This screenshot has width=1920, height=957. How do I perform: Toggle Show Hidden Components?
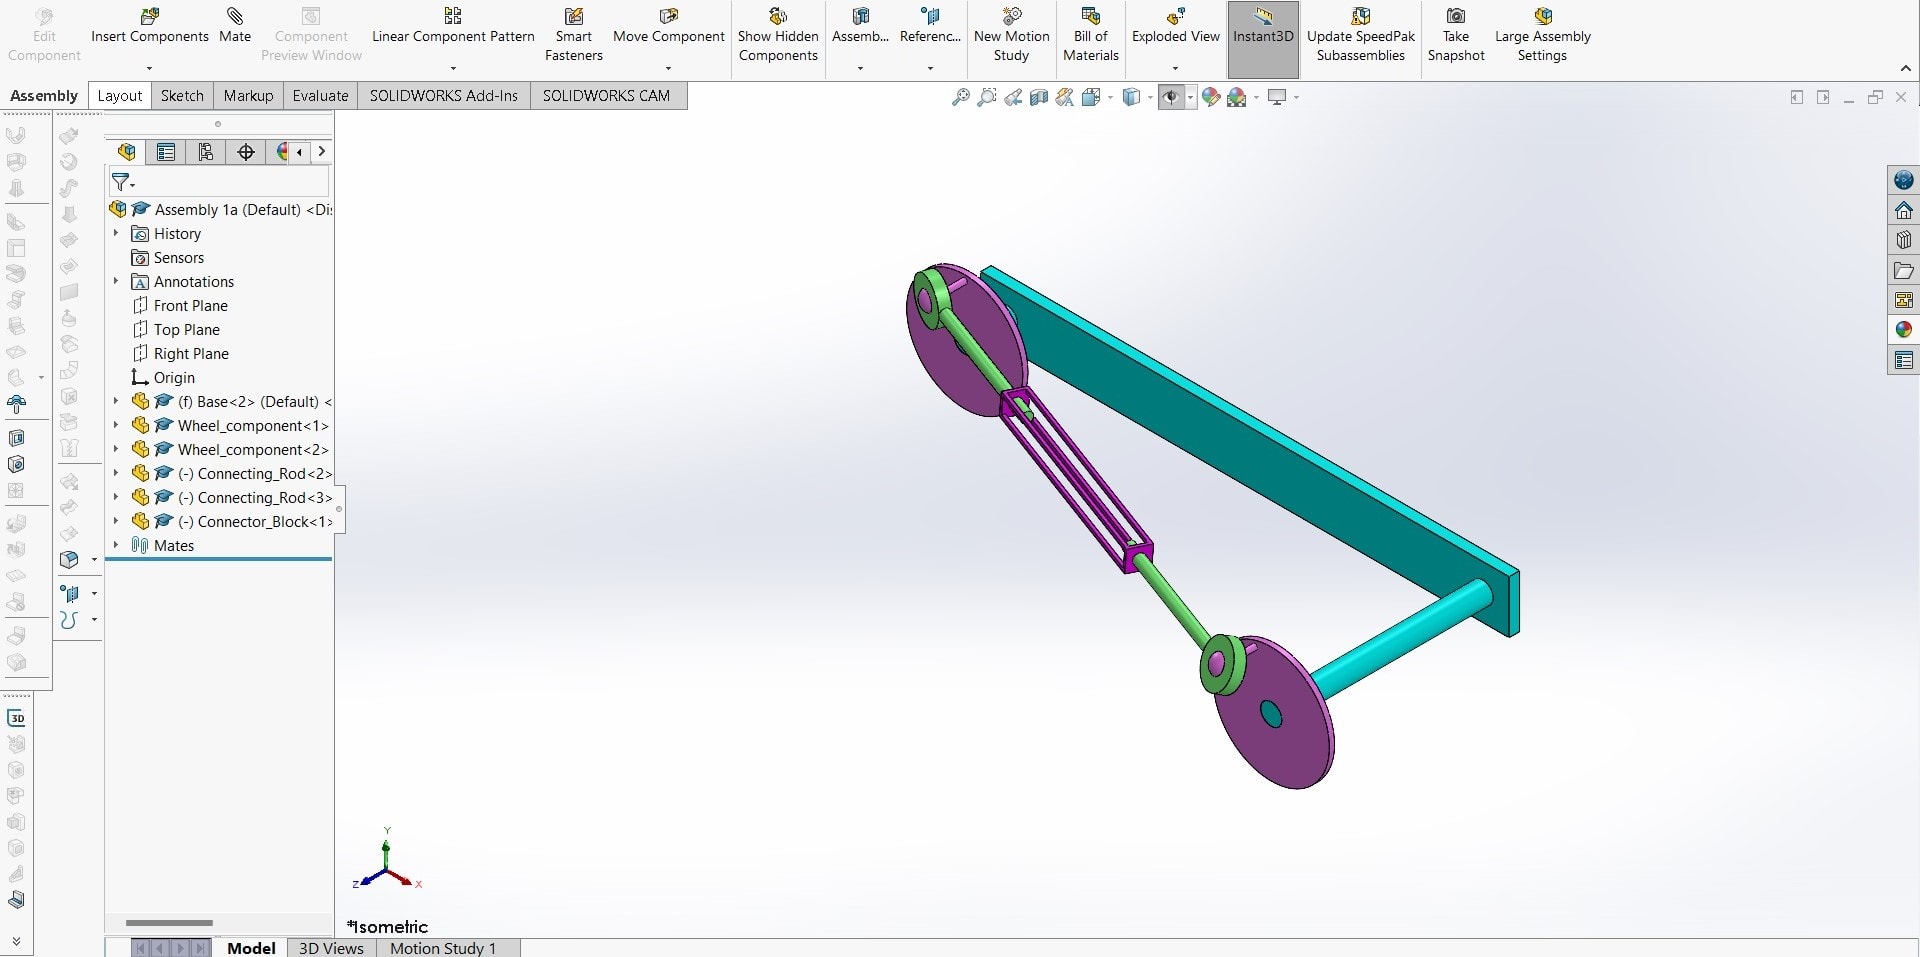tap(778, 35)
